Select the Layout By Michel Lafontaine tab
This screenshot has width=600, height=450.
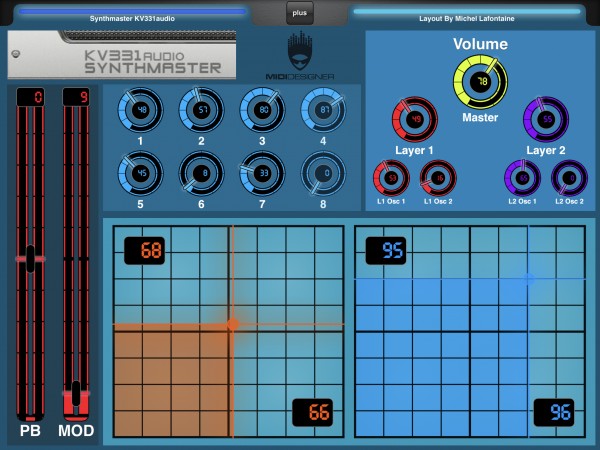466,15
